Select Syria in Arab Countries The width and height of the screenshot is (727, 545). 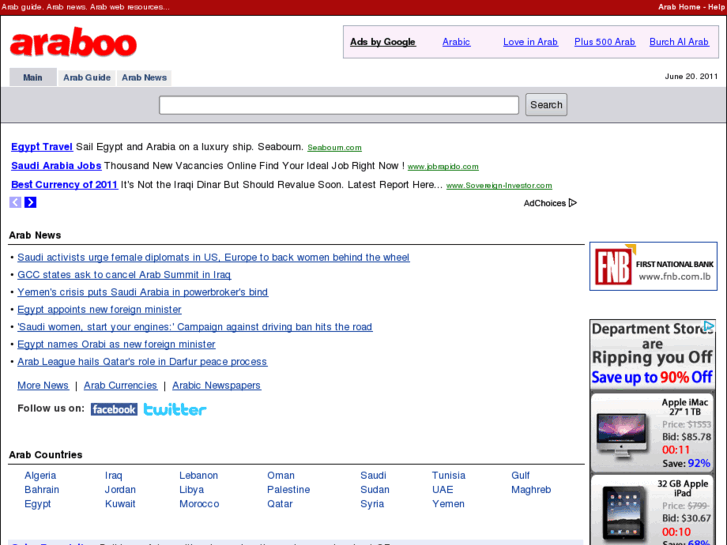point(372,504)
